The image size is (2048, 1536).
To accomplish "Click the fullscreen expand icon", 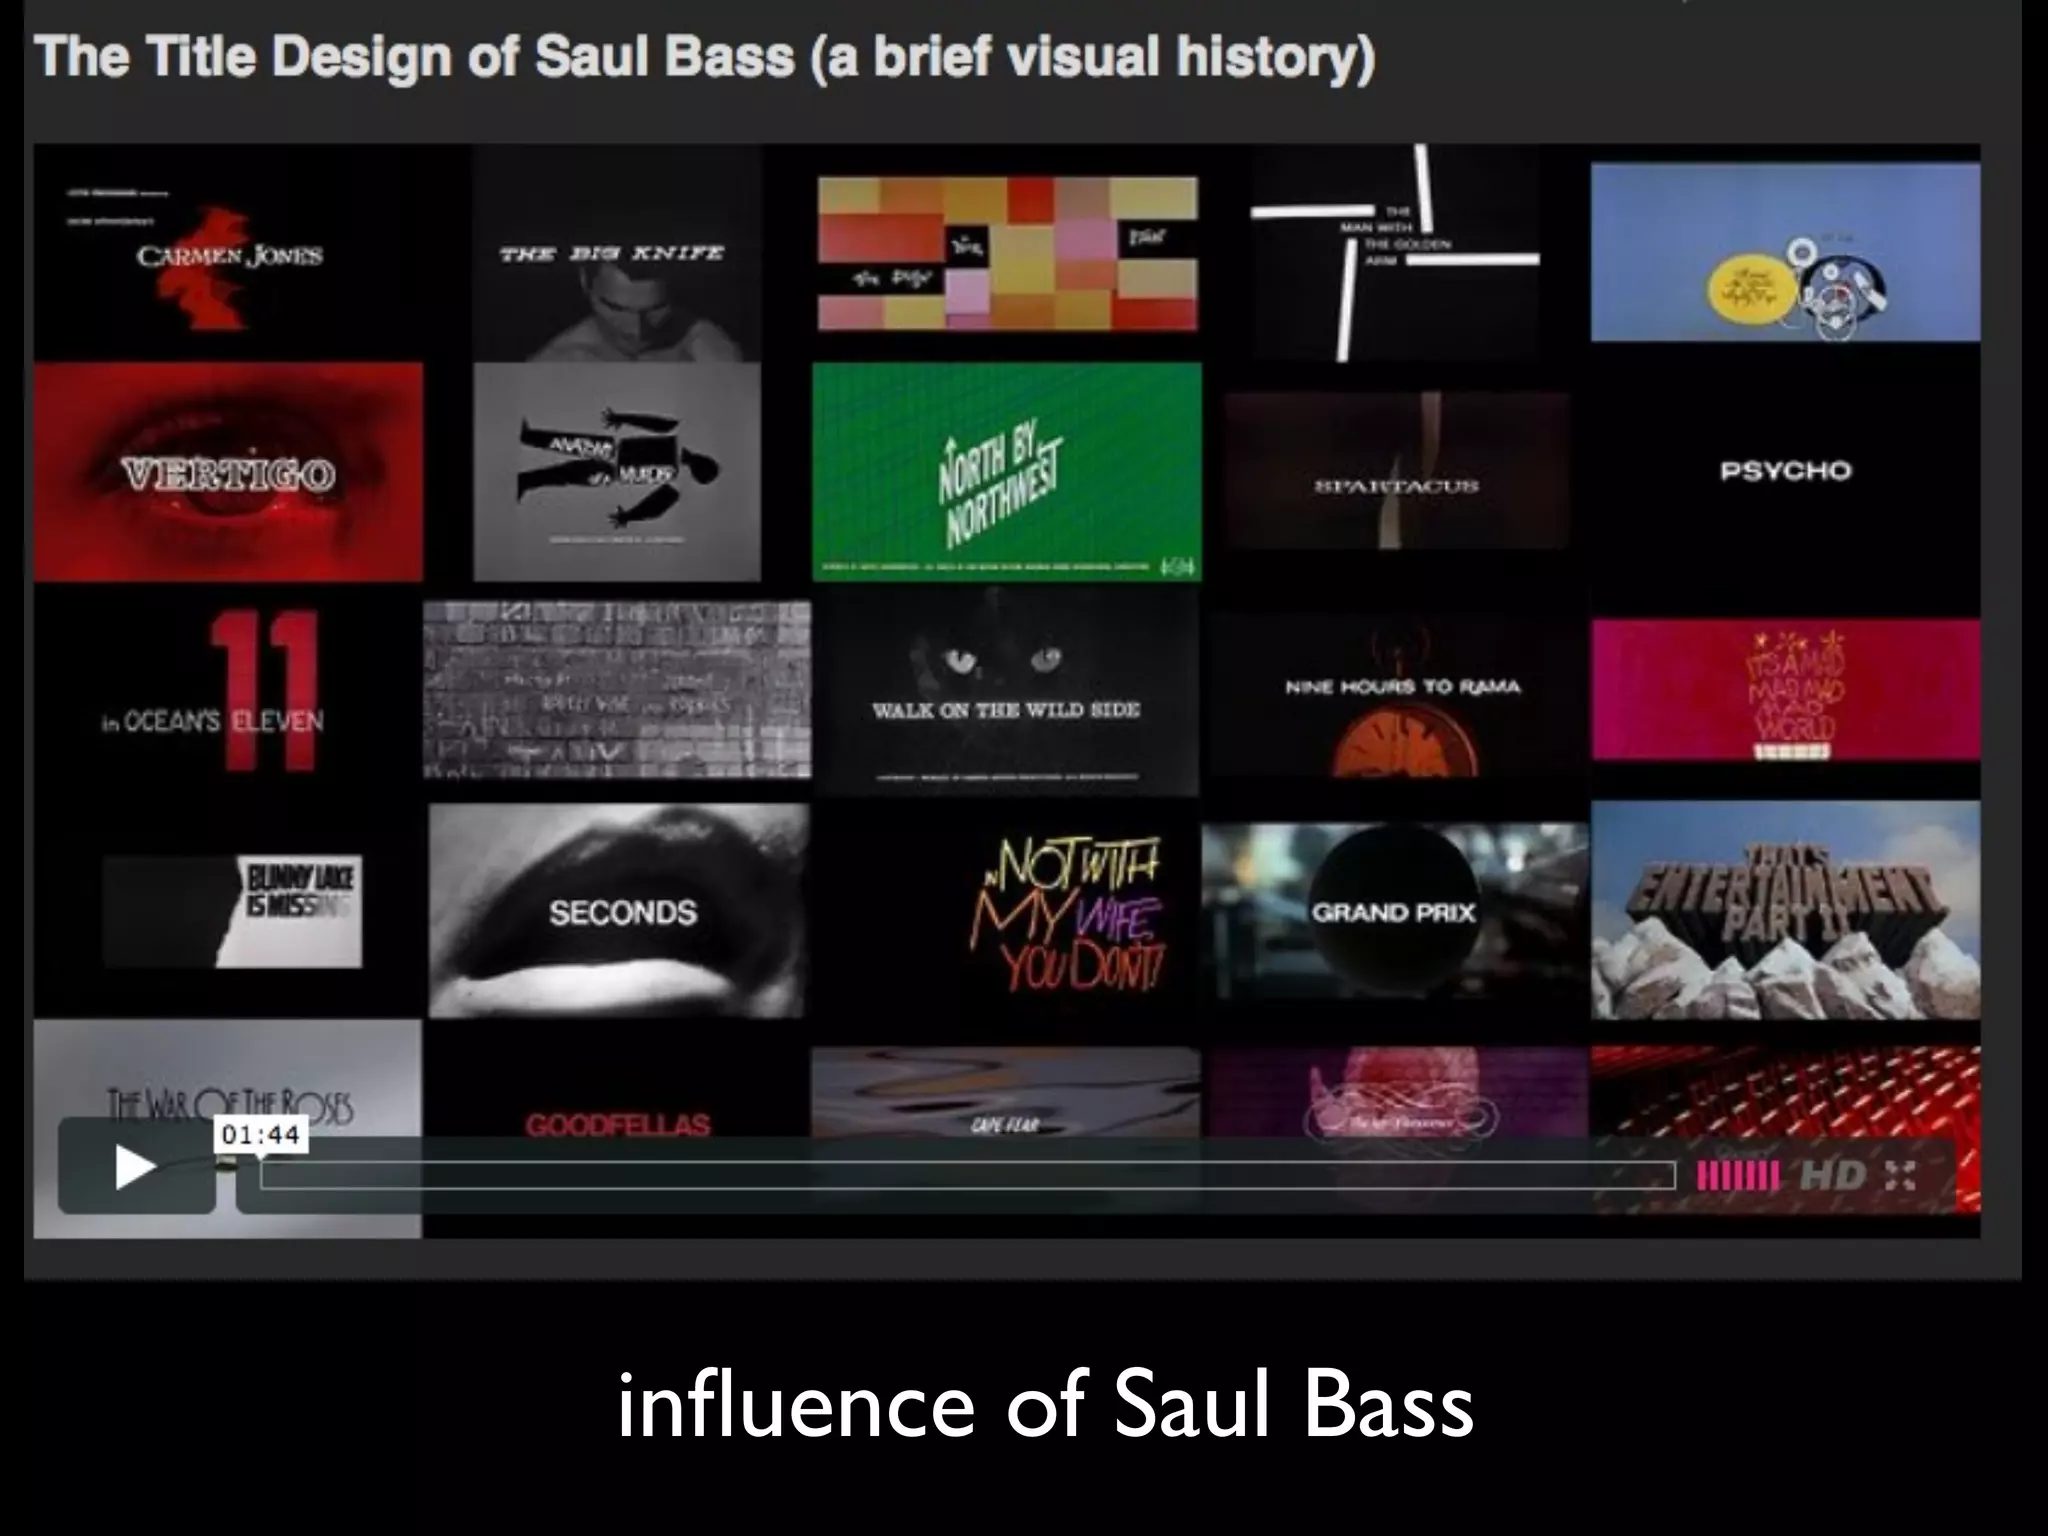I will pyautogui.click(x=1900, y=1175).
